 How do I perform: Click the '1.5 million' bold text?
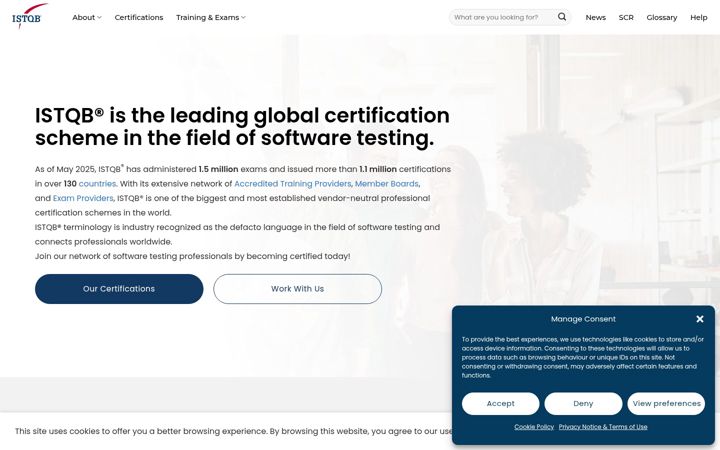(218, 169)
